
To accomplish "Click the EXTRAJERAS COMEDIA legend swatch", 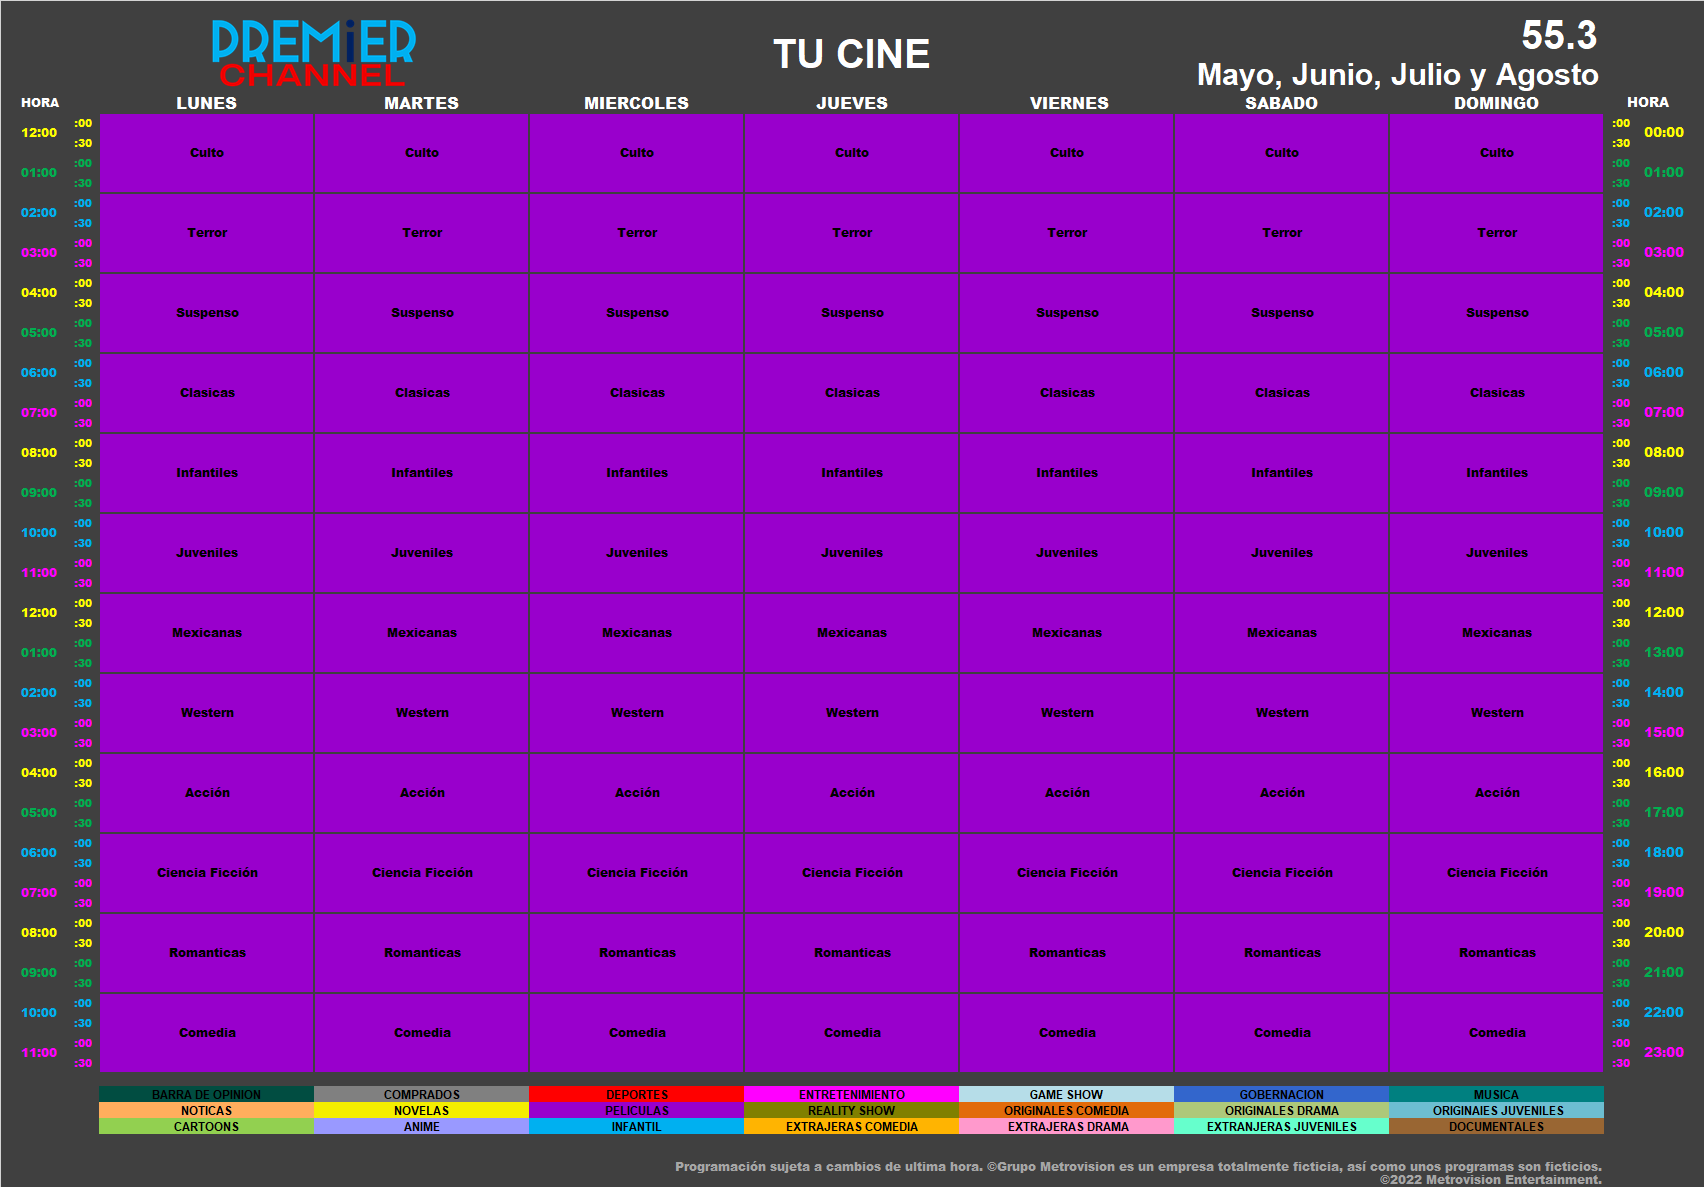I will point(851,1126).
